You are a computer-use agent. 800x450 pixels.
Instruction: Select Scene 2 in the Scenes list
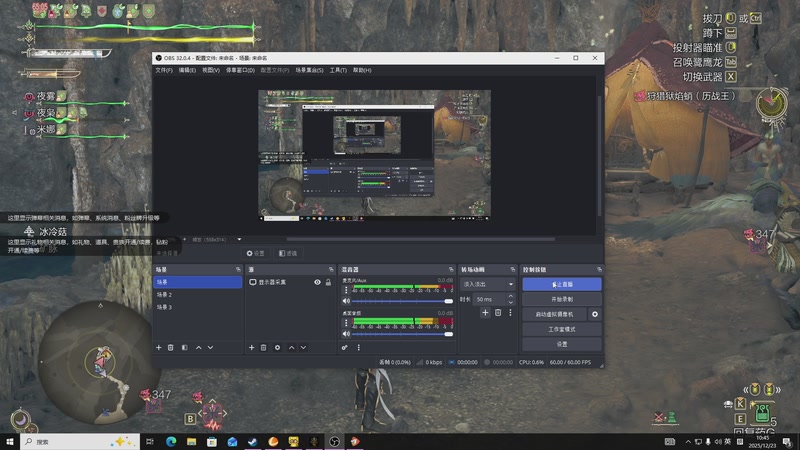click(x=197, y=294)
